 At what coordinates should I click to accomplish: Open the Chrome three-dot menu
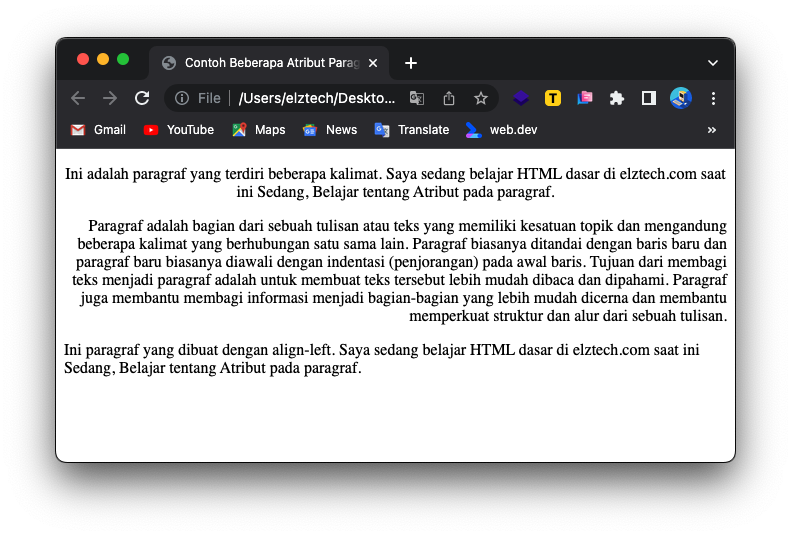point(713,98)
